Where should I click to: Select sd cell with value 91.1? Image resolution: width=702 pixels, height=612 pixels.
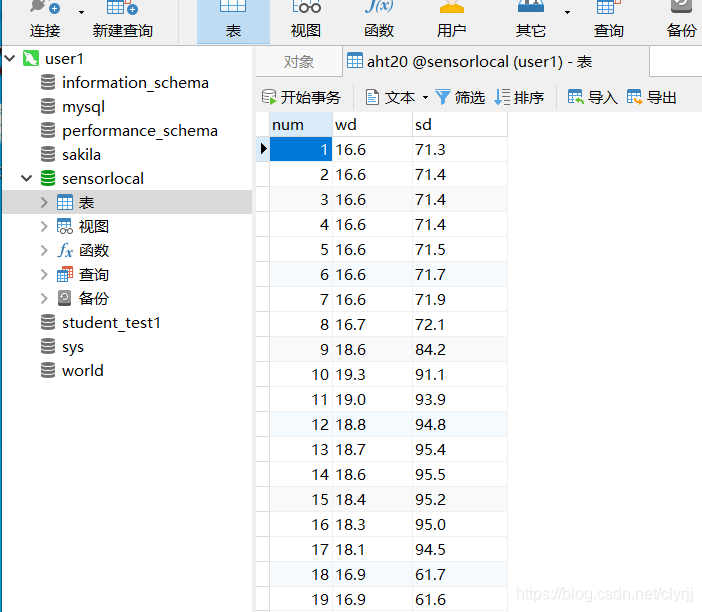click(460, 374)
